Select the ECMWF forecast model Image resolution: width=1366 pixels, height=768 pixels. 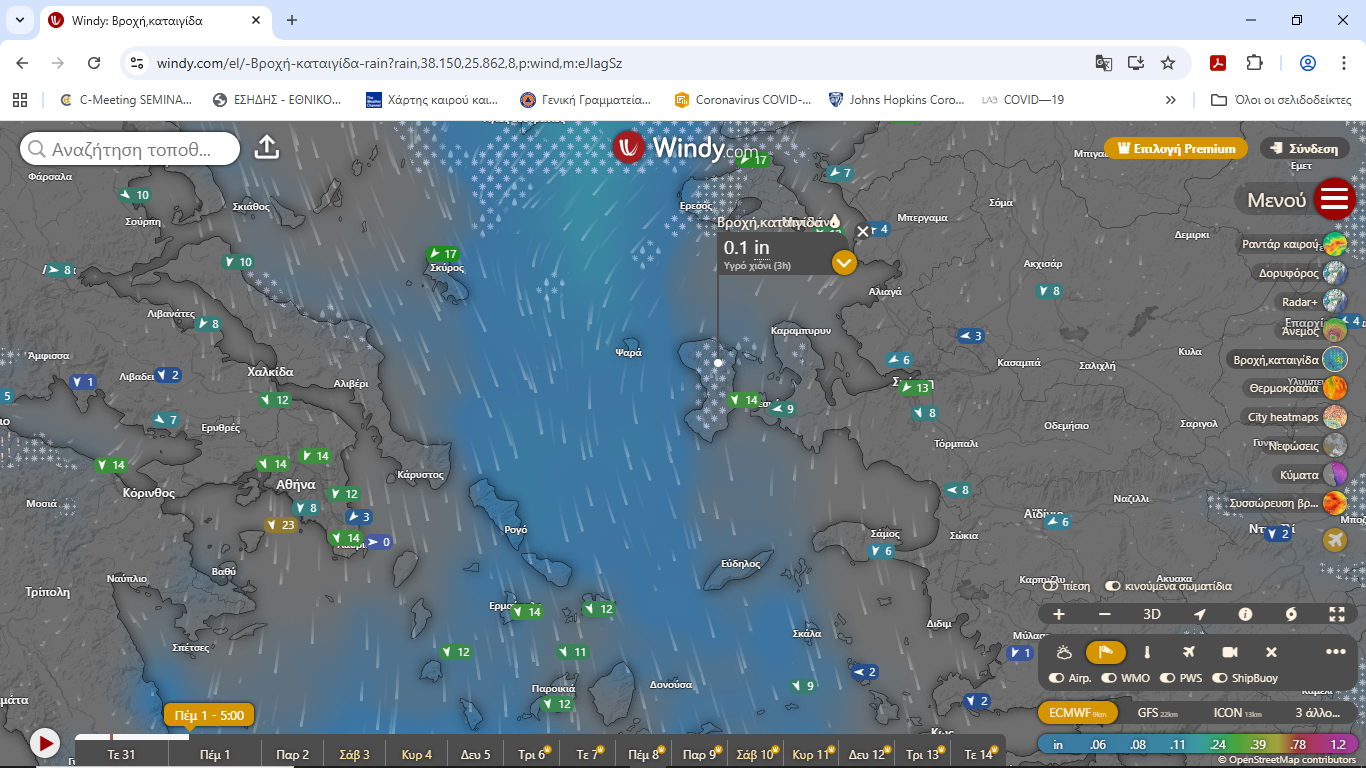pos(1078,713)
